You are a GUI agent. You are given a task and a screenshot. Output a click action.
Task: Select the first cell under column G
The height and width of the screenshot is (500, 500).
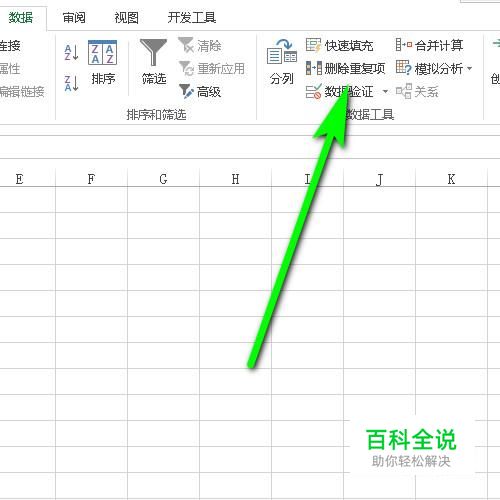[163, 199]
